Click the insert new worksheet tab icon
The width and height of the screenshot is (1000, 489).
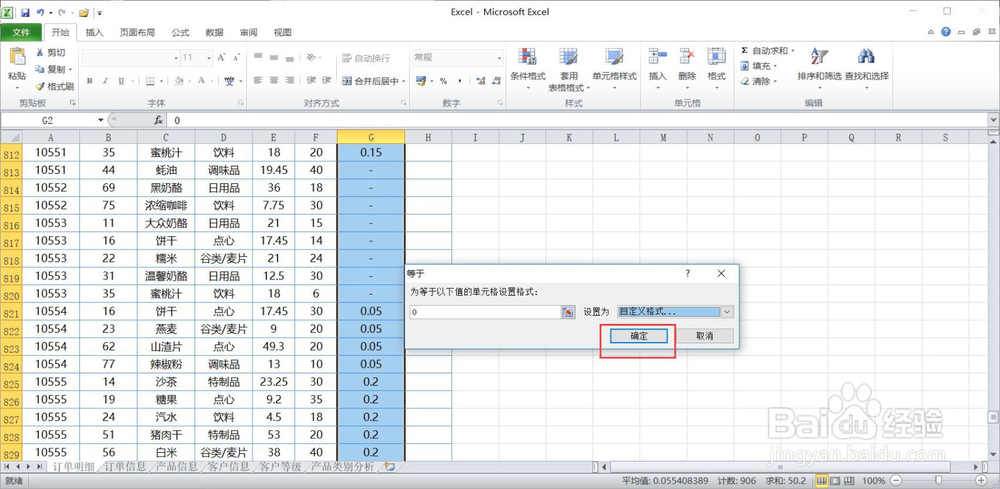tap(388, 467)
